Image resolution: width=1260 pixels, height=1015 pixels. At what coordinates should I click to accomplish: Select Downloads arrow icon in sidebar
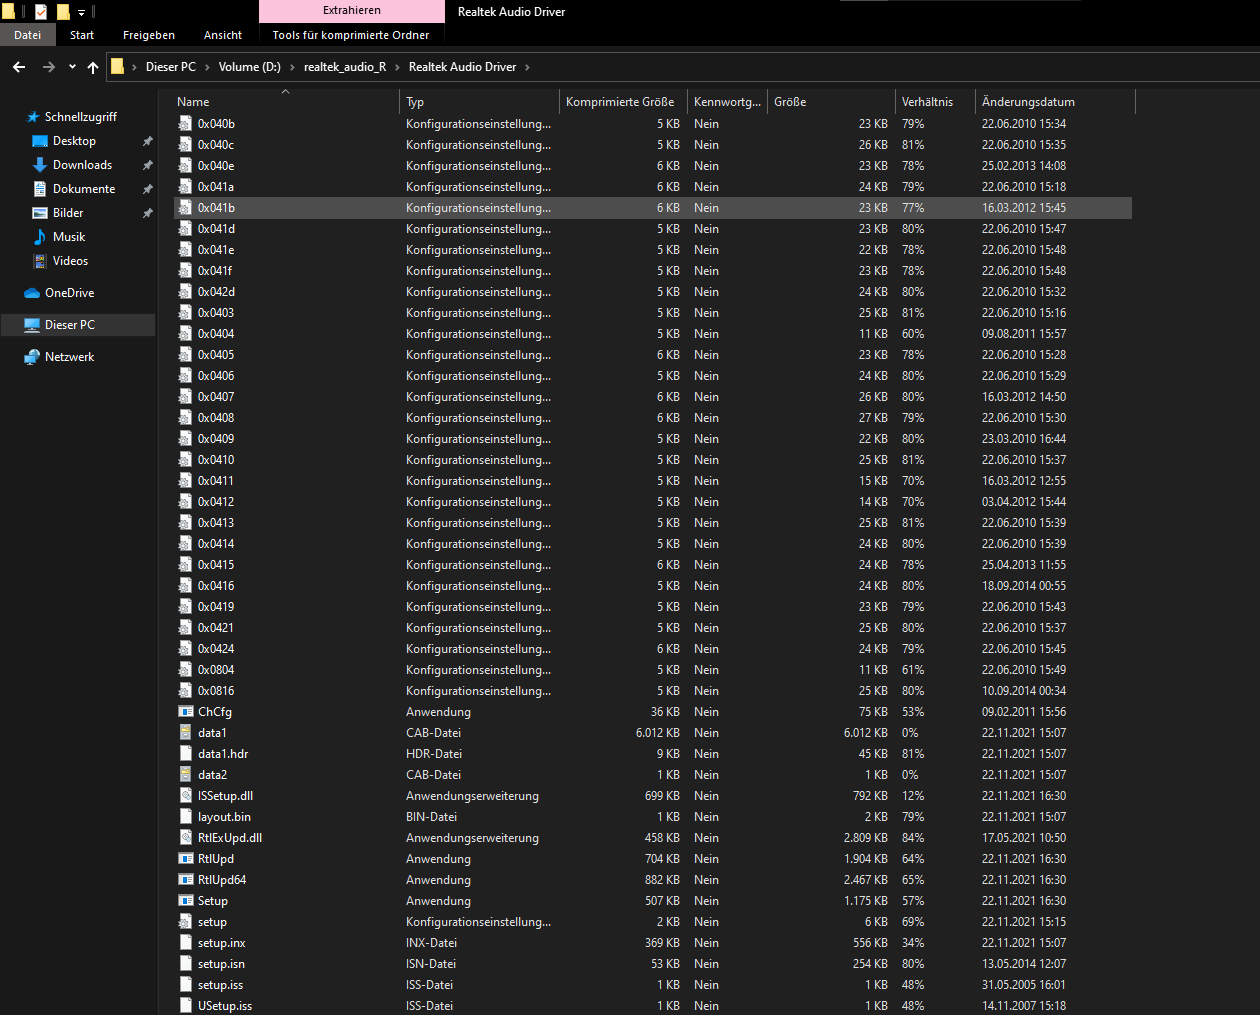click(x=40, y=165)
